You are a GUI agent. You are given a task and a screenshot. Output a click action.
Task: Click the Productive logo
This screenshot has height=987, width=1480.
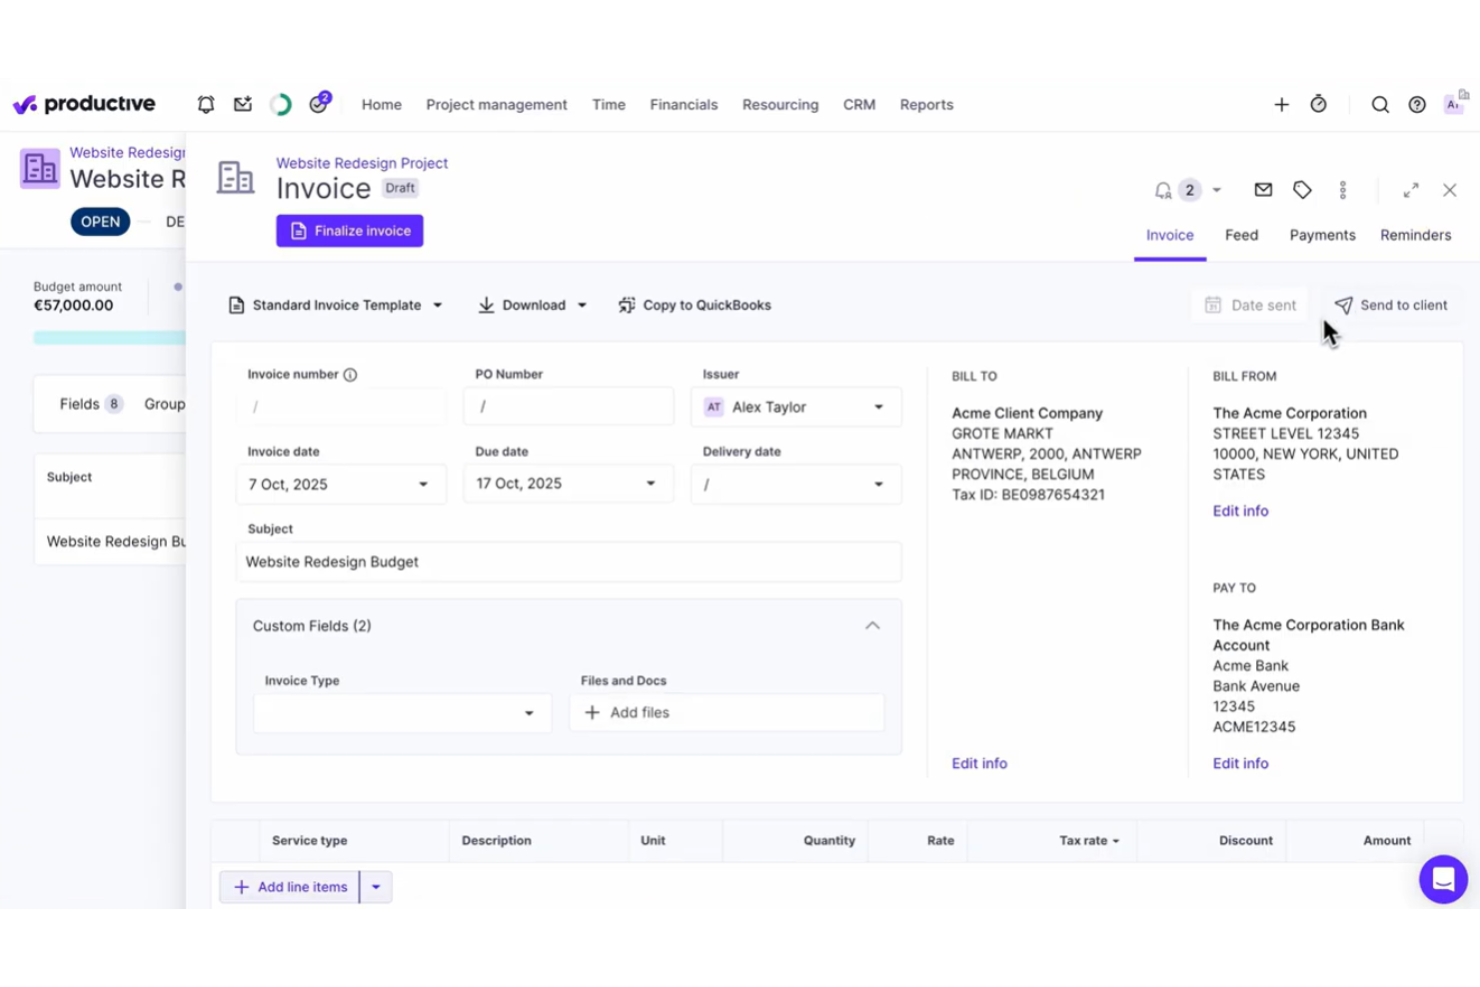[x=84, y=104]
